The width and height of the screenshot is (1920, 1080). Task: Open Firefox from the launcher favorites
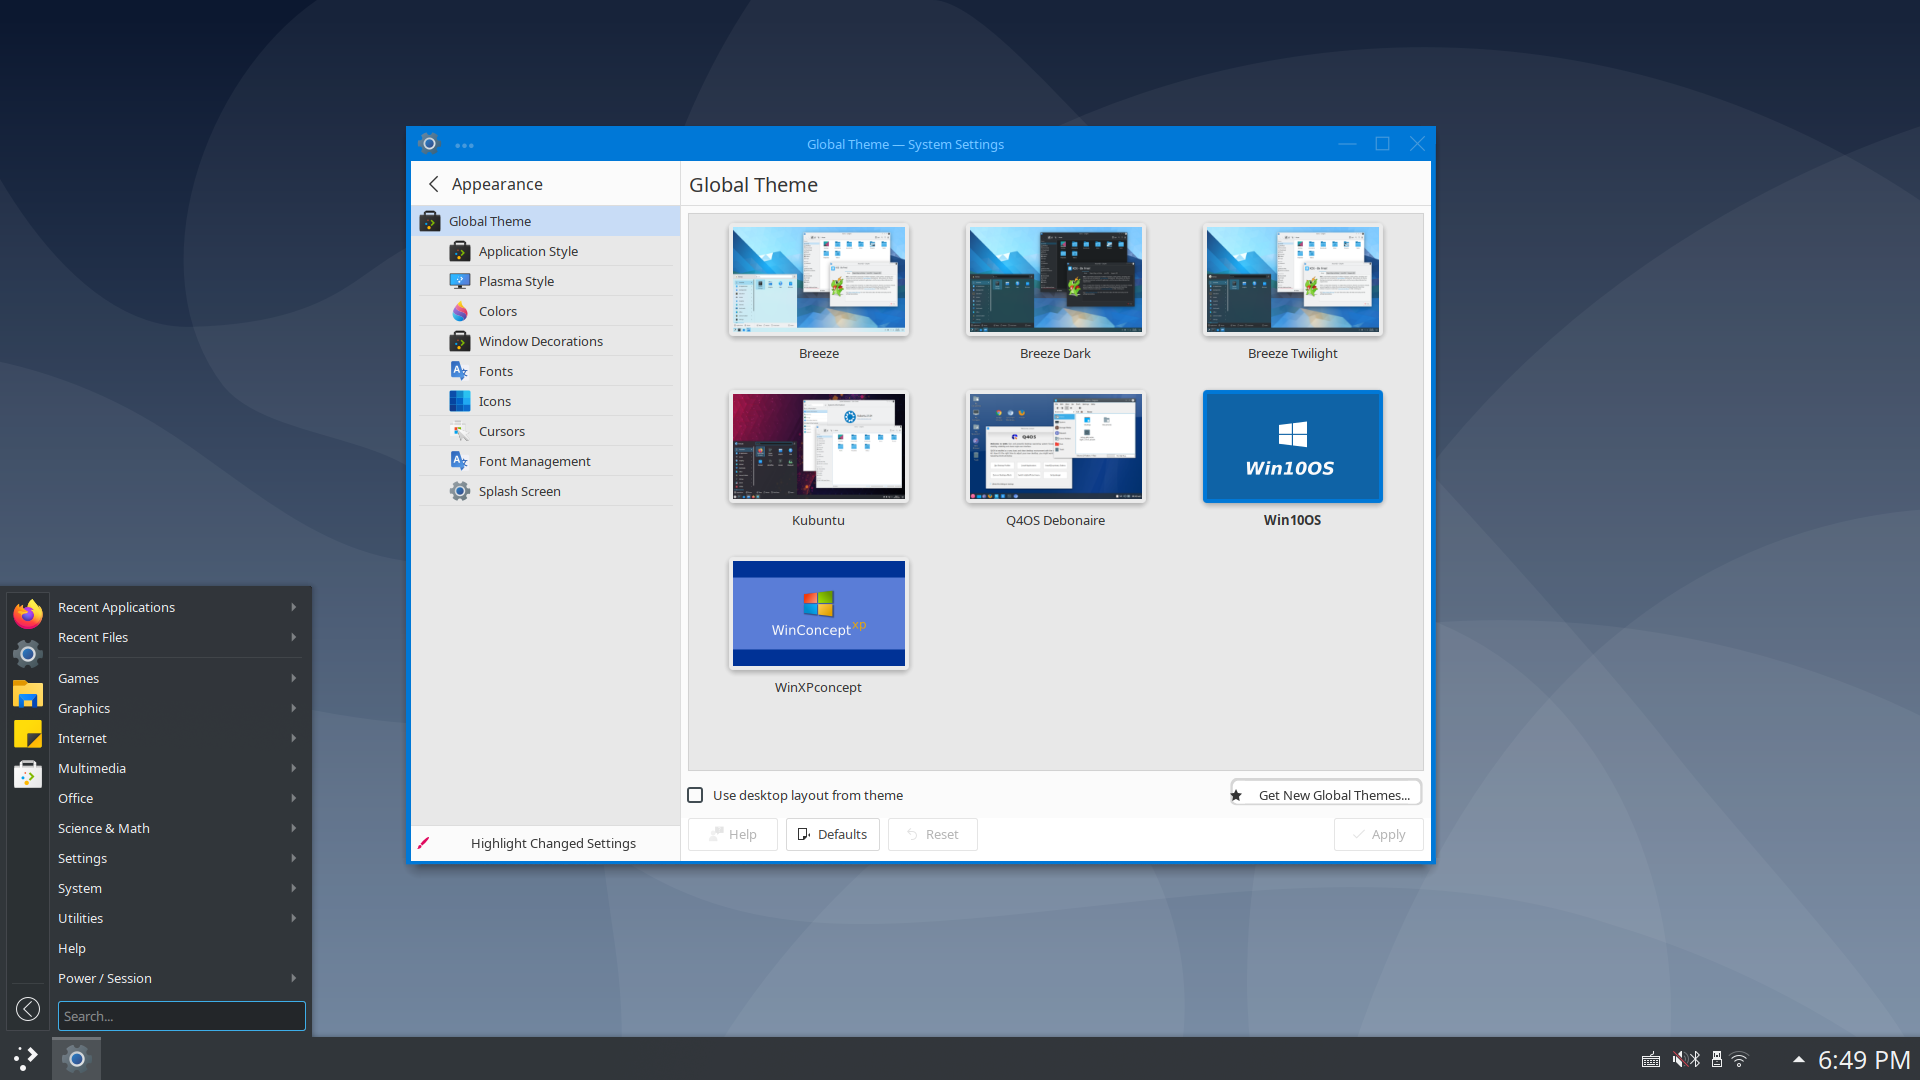coord(28,614)
